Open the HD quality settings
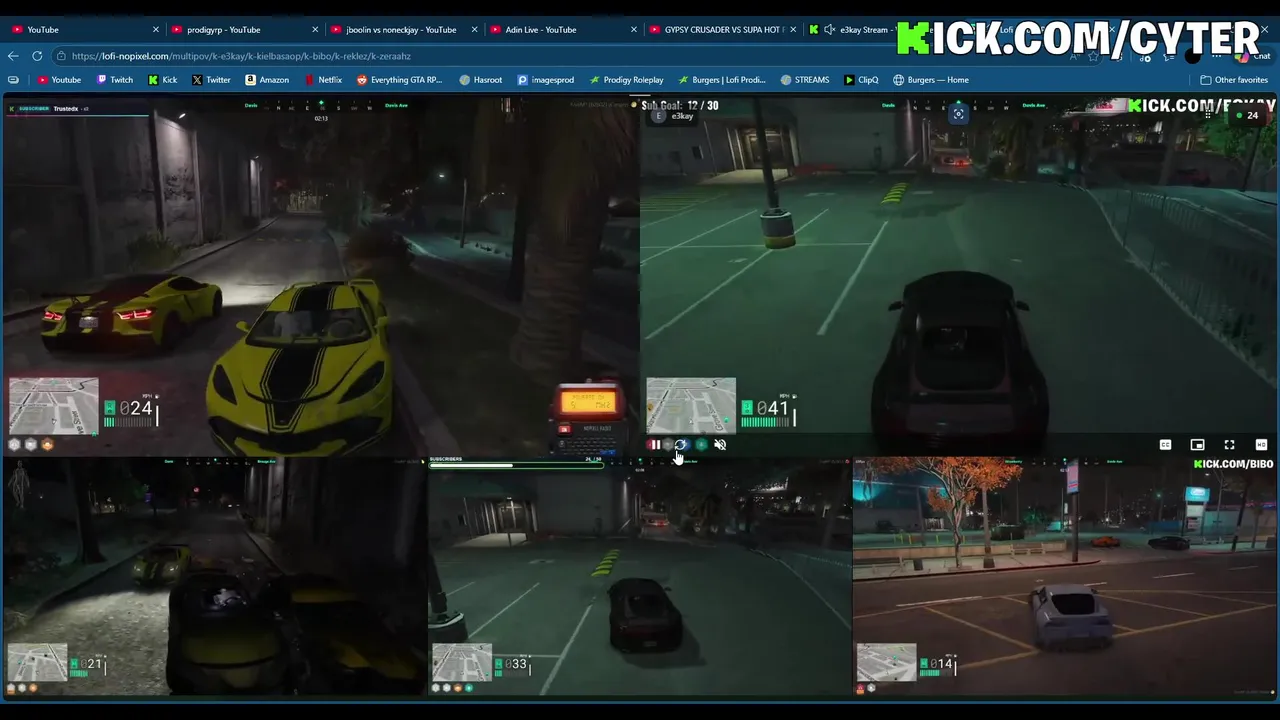1280x720 pixels. [1261, 445]
